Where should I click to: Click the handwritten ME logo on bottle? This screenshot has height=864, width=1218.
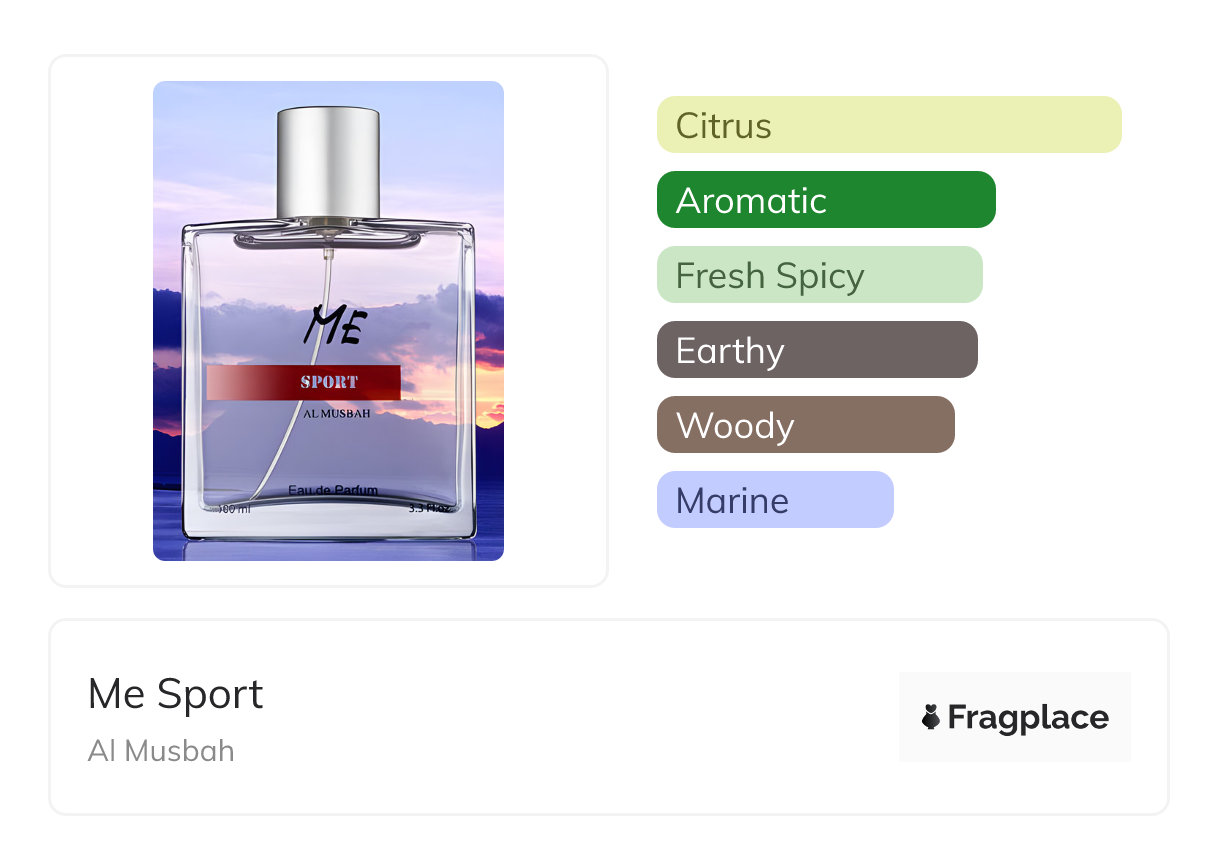(335, 324)
